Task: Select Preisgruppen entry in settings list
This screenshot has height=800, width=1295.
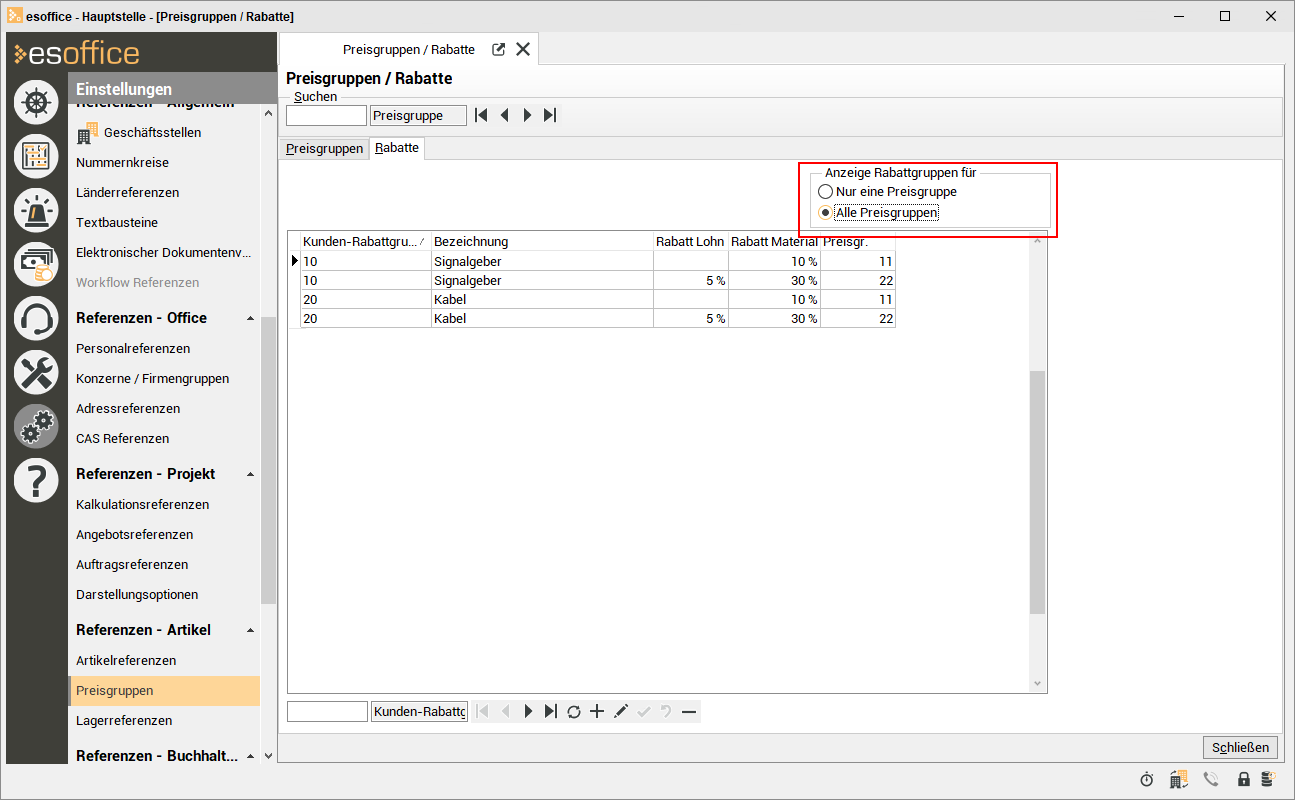Action: point(164,690)
